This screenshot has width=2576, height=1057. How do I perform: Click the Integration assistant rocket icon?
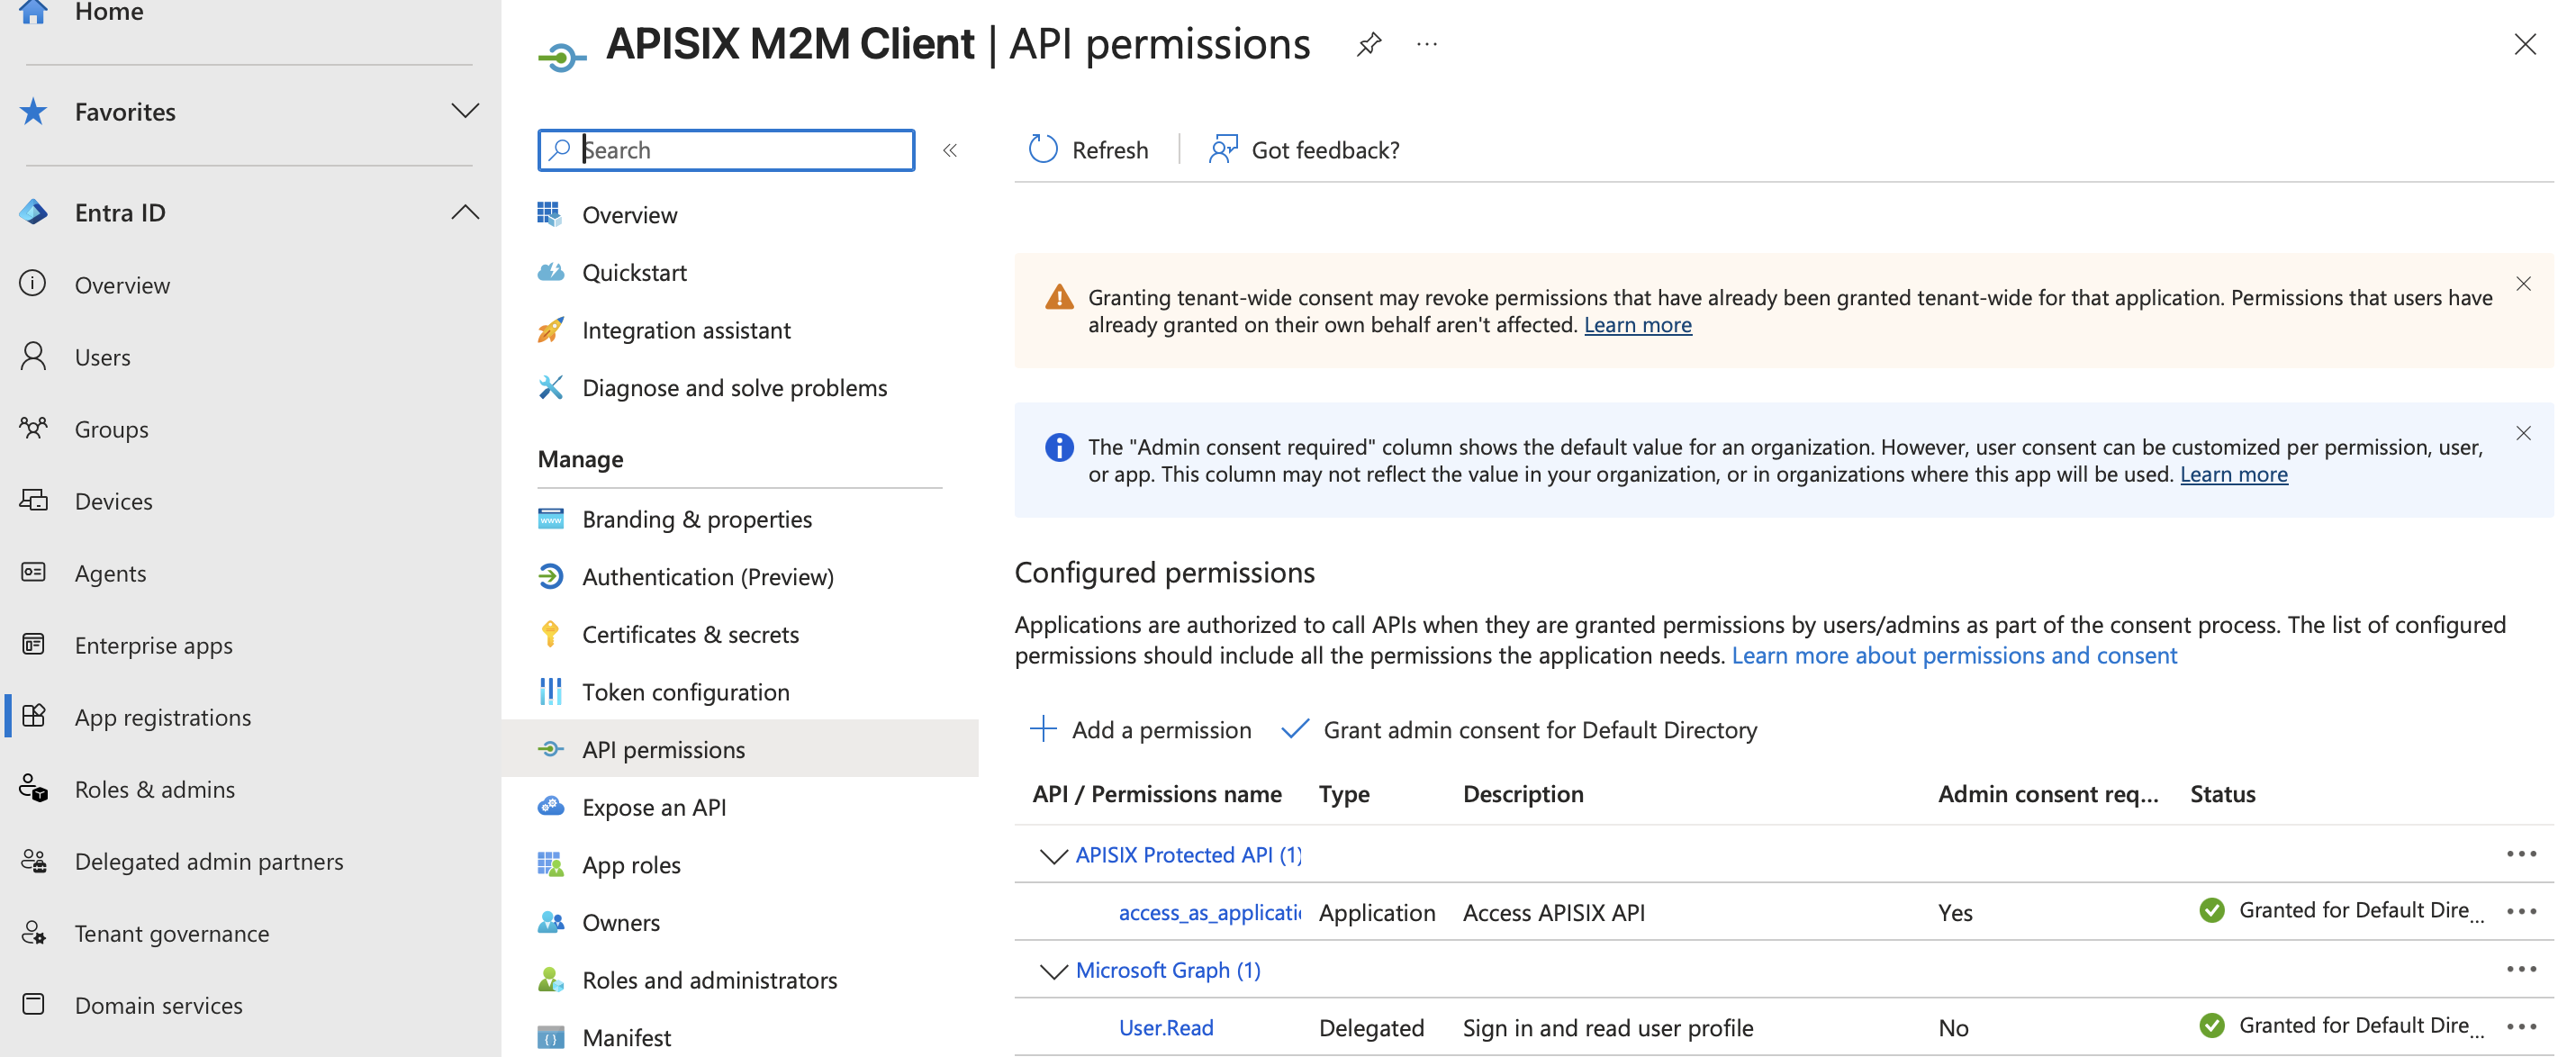[x=551, y=330]
